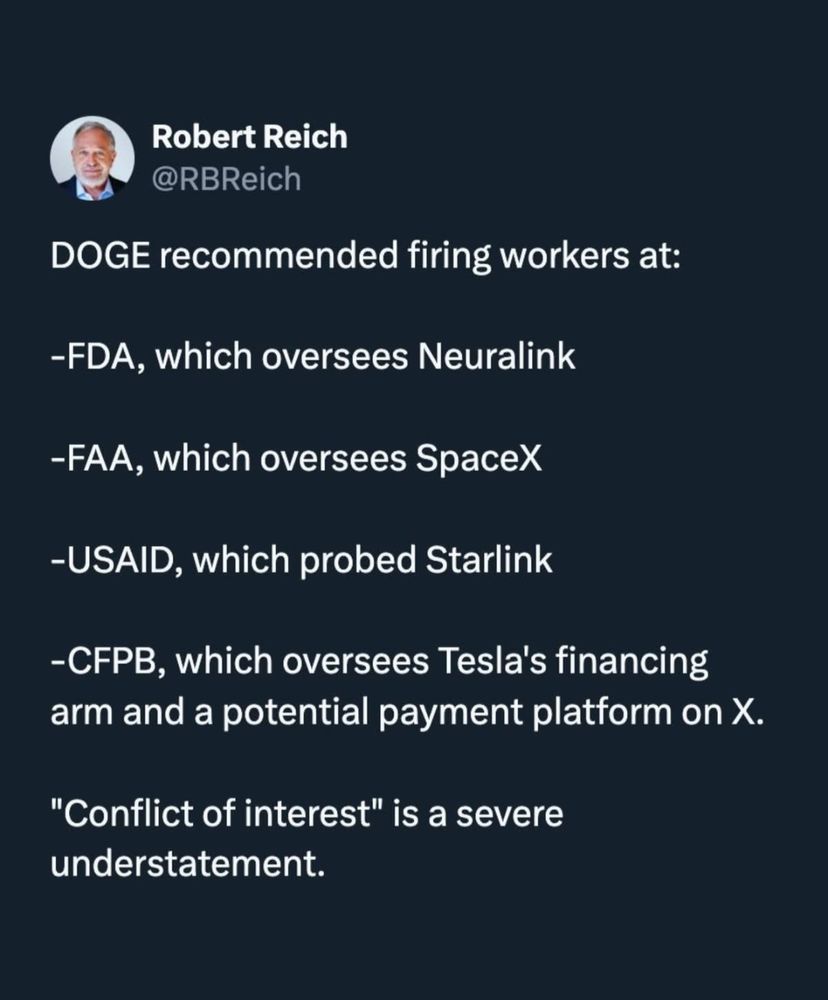Select the word DOGE in the tweet
The image size is (828, 1000).
(101, 256)
